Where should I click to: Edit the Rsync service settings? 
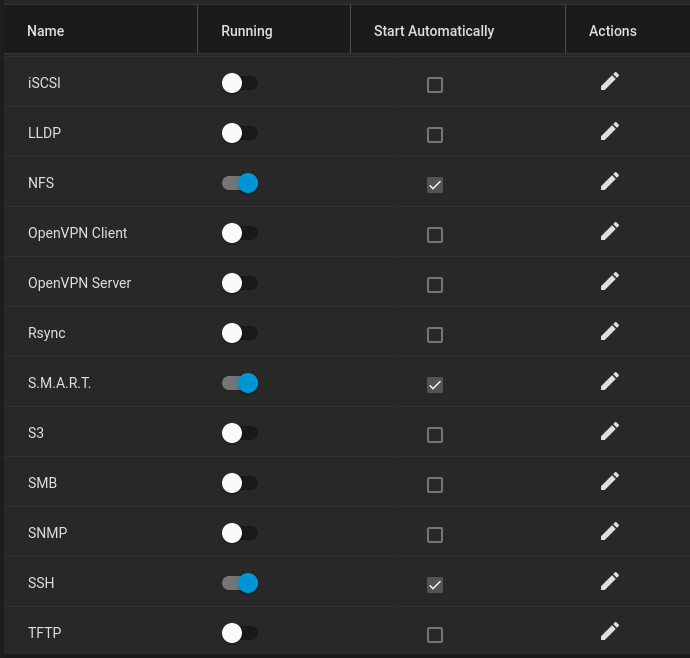(x=609, y=332)
